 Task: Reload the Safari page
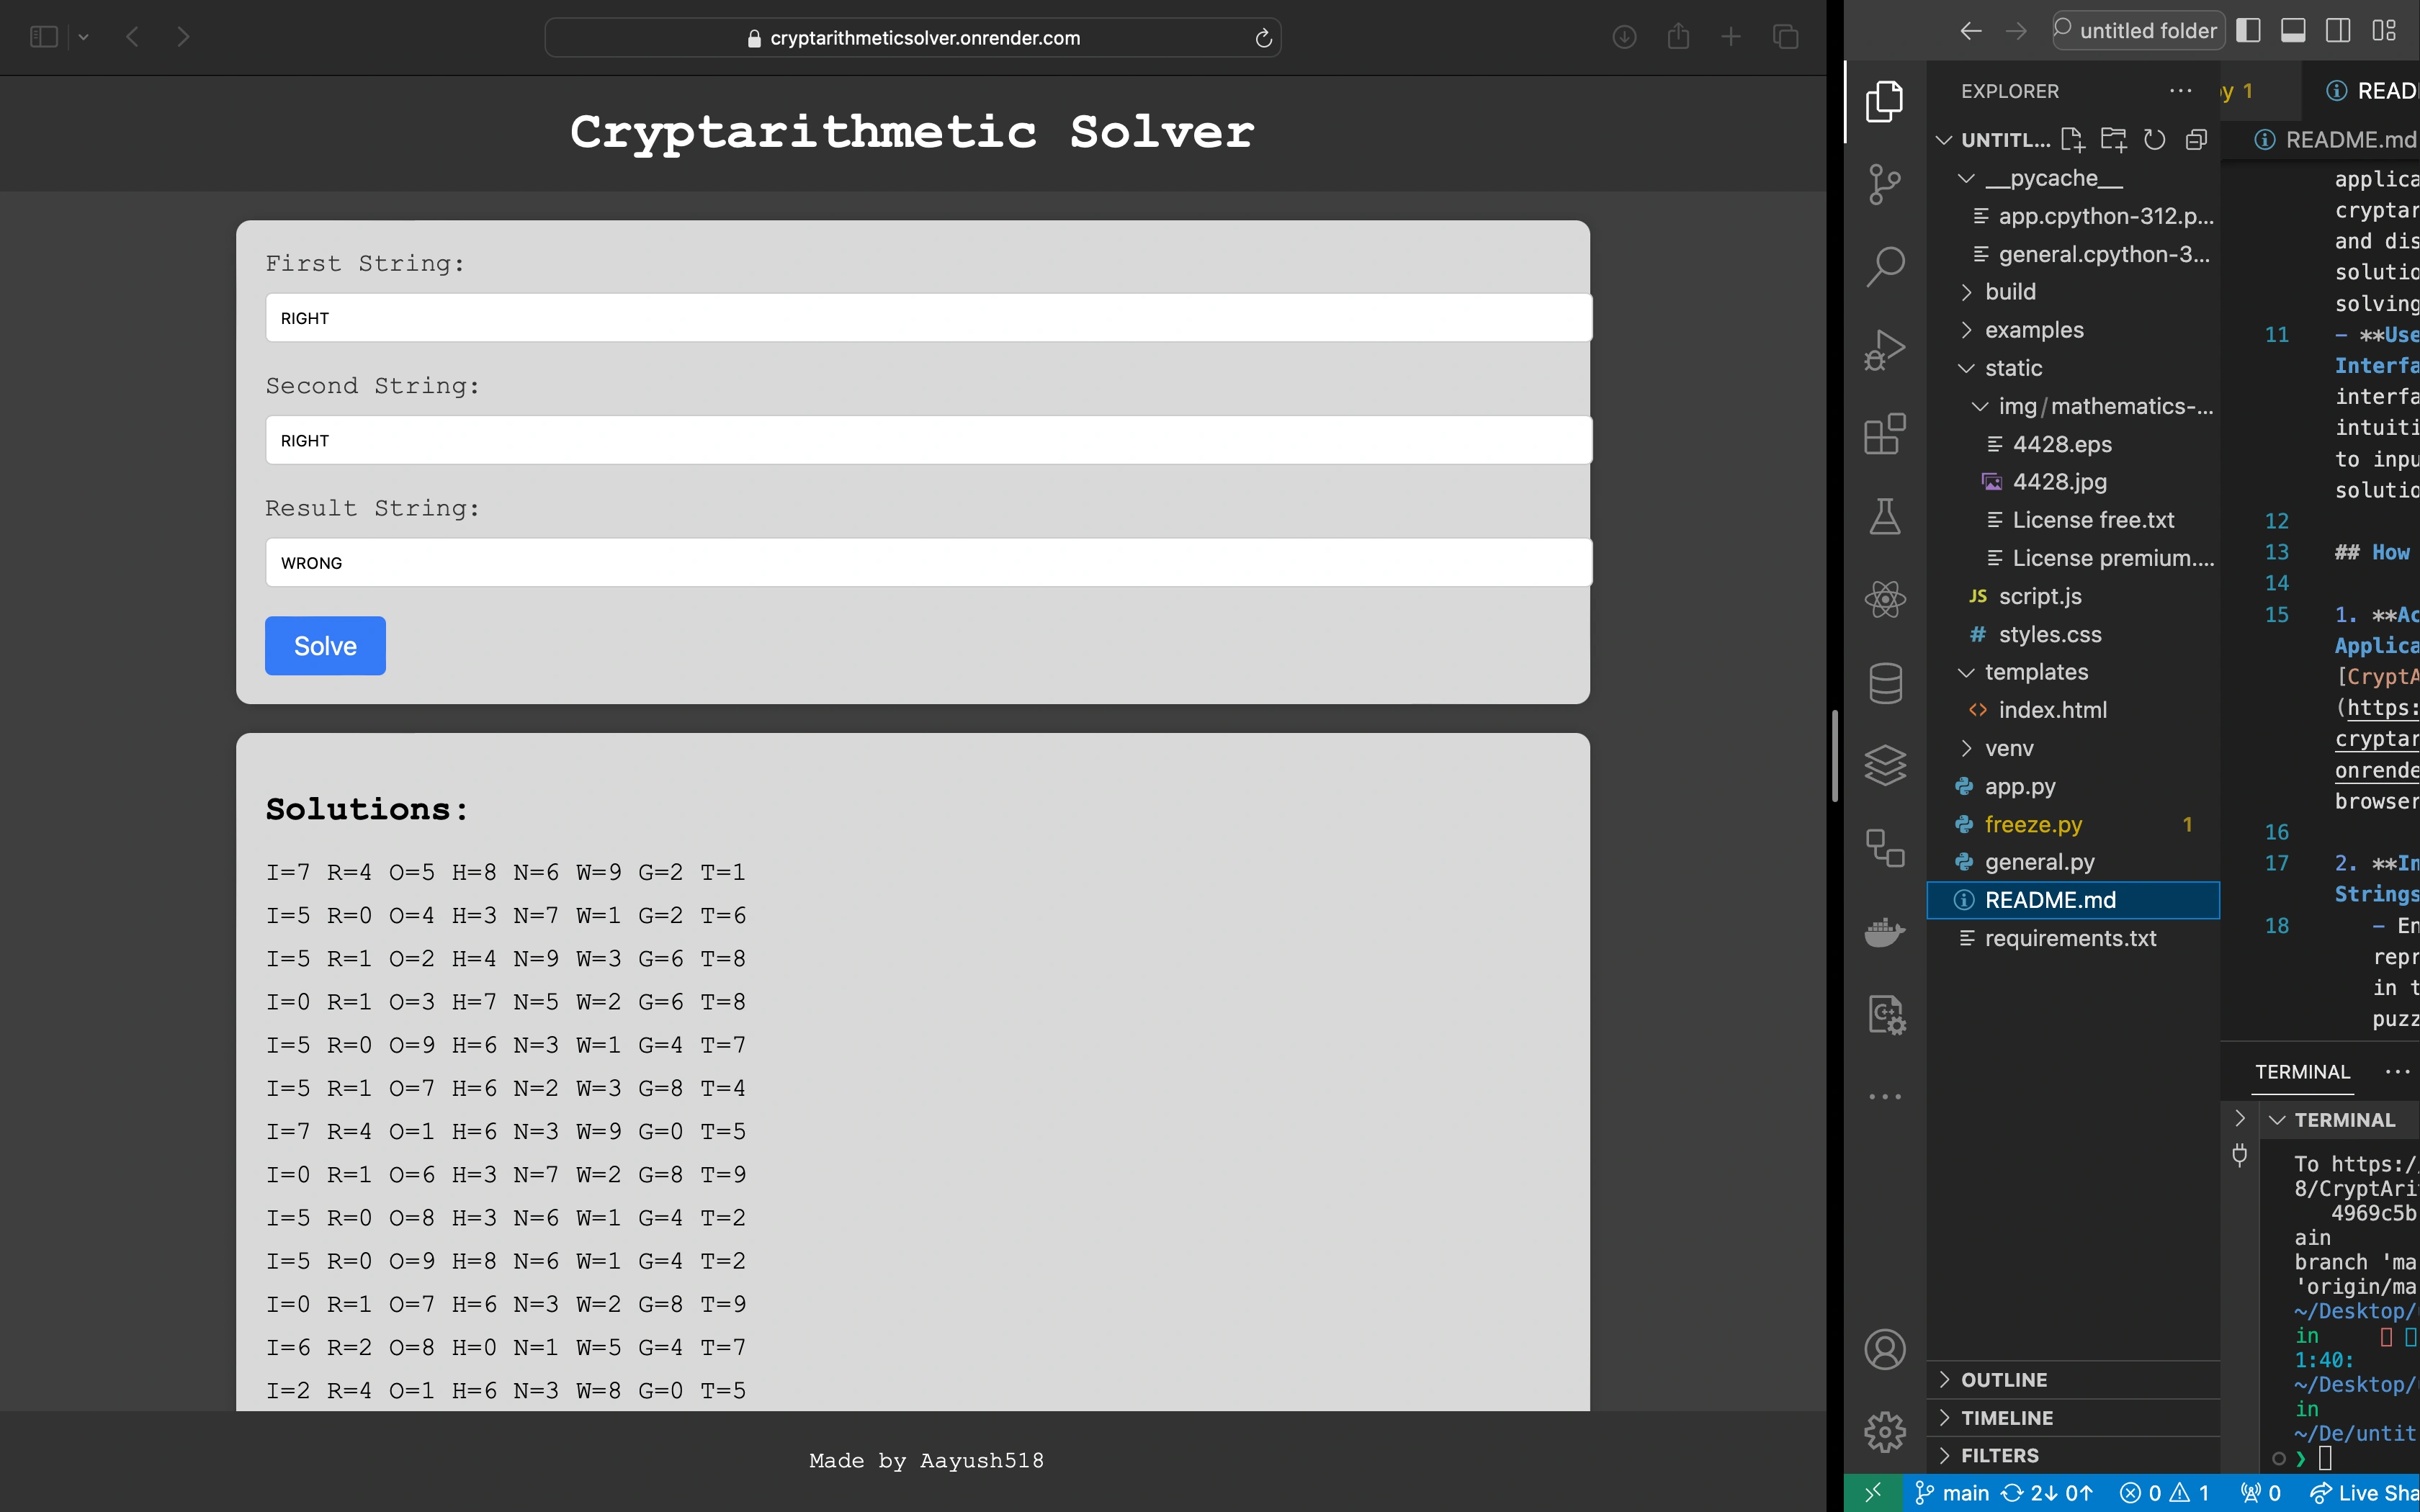pyautogui.click(x=1263, y=38)
